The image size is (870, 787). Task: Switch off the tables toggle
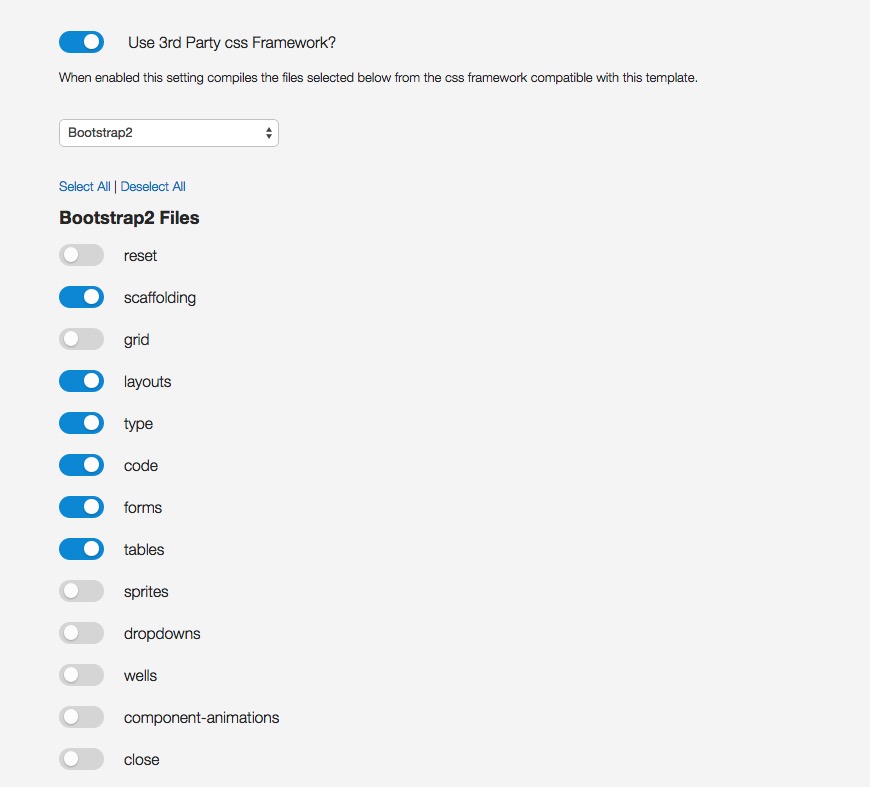(x=81, y=550)
